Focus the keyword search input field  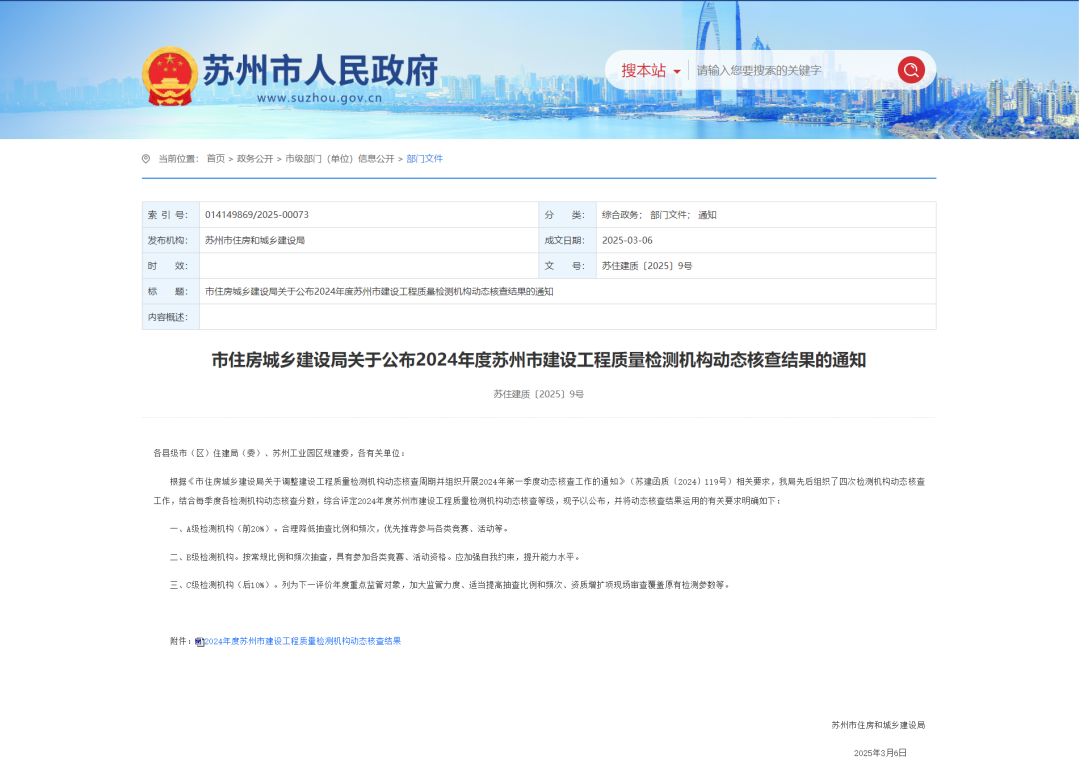[x=790, y=71]
